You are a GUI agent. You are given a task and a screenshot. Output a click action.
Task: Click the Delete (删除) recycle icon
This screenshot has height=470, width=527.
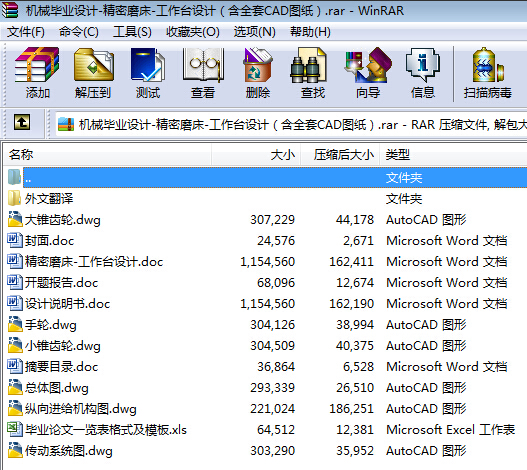tap(257, 65)
